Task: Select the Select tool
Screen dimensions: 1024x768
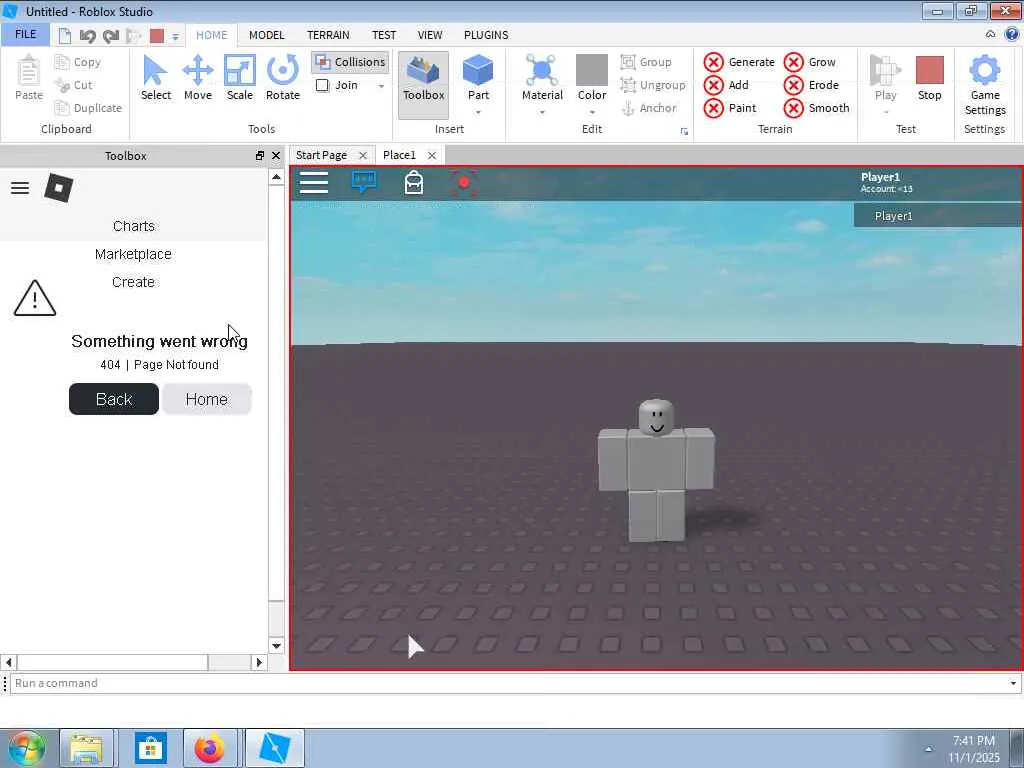Action: [x=155, y=78]
